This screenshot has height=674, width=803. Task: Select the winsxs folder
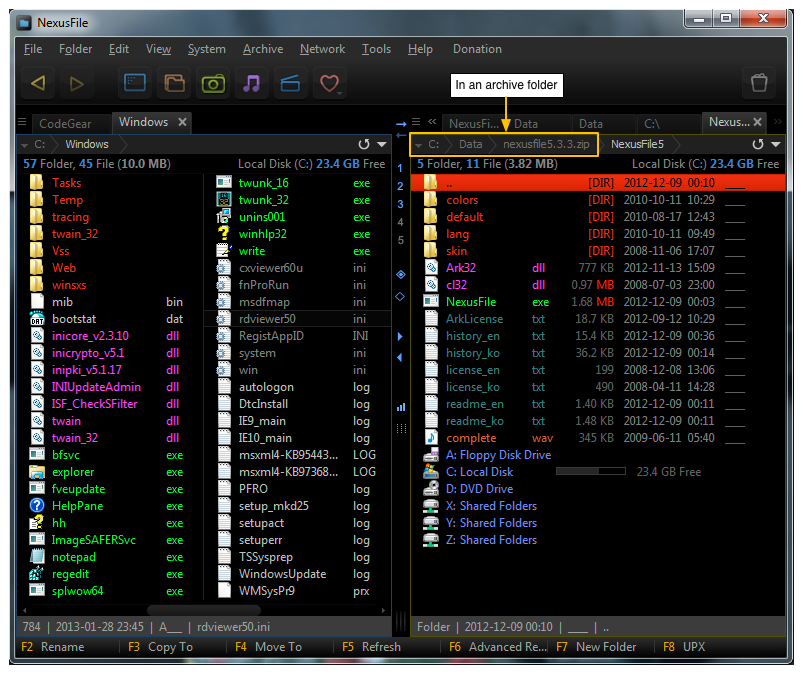click(x=110, y=285)
